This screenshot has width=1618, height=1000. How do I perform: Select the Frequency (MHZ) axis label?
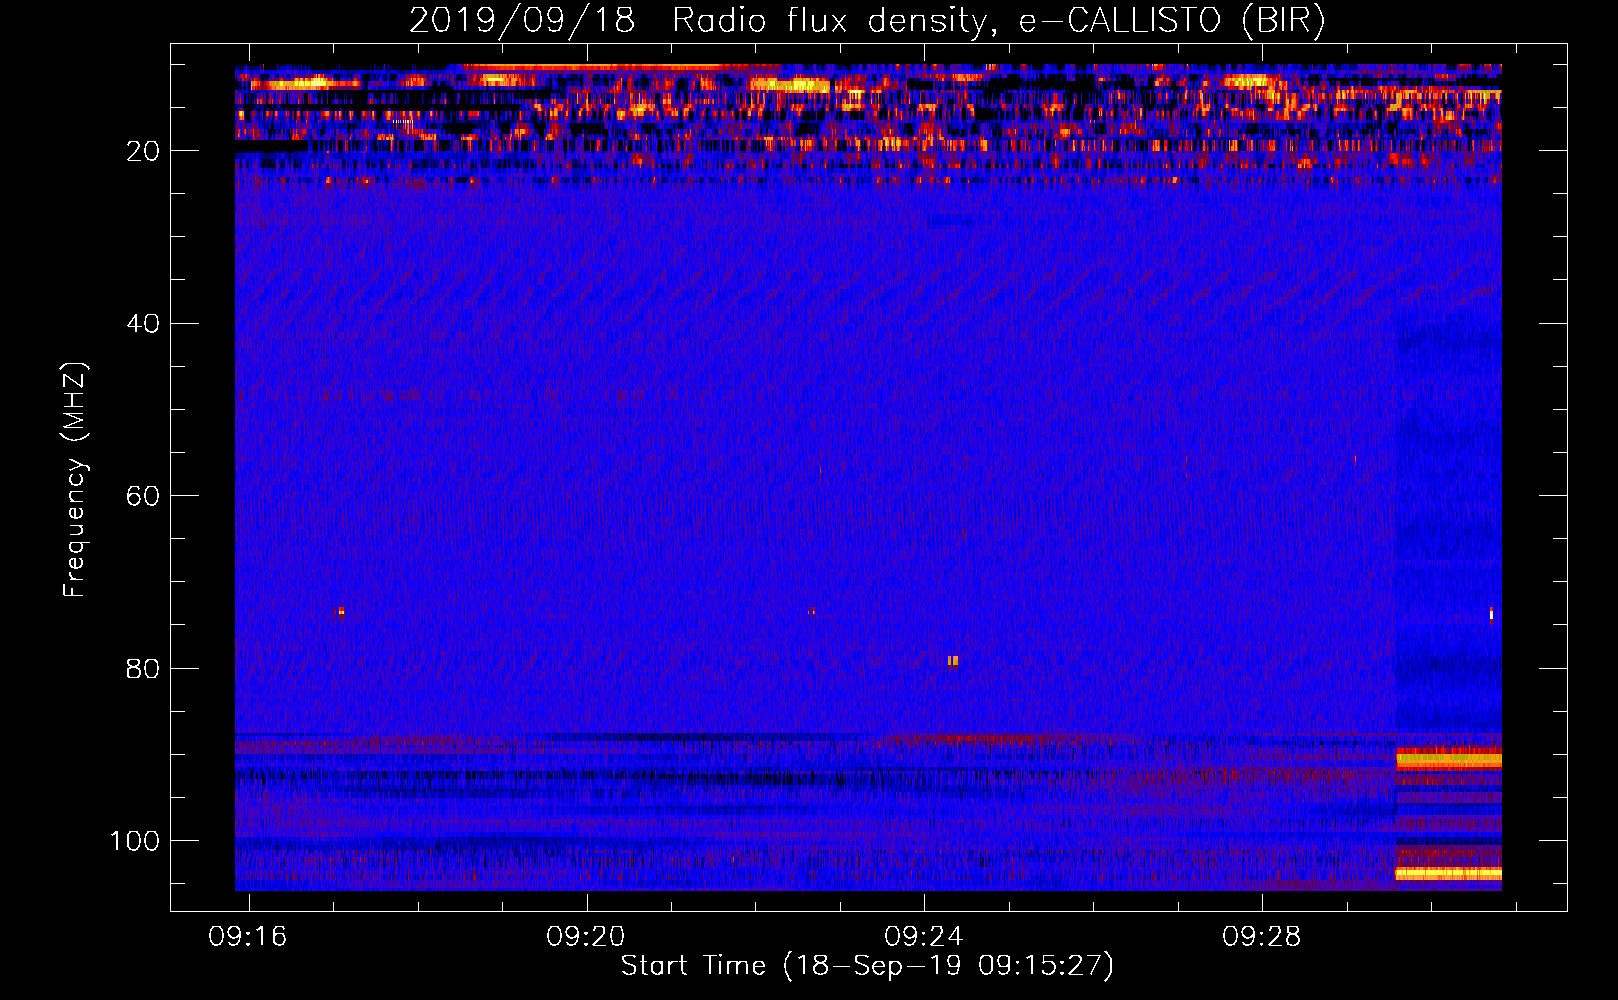coord(75,479)
